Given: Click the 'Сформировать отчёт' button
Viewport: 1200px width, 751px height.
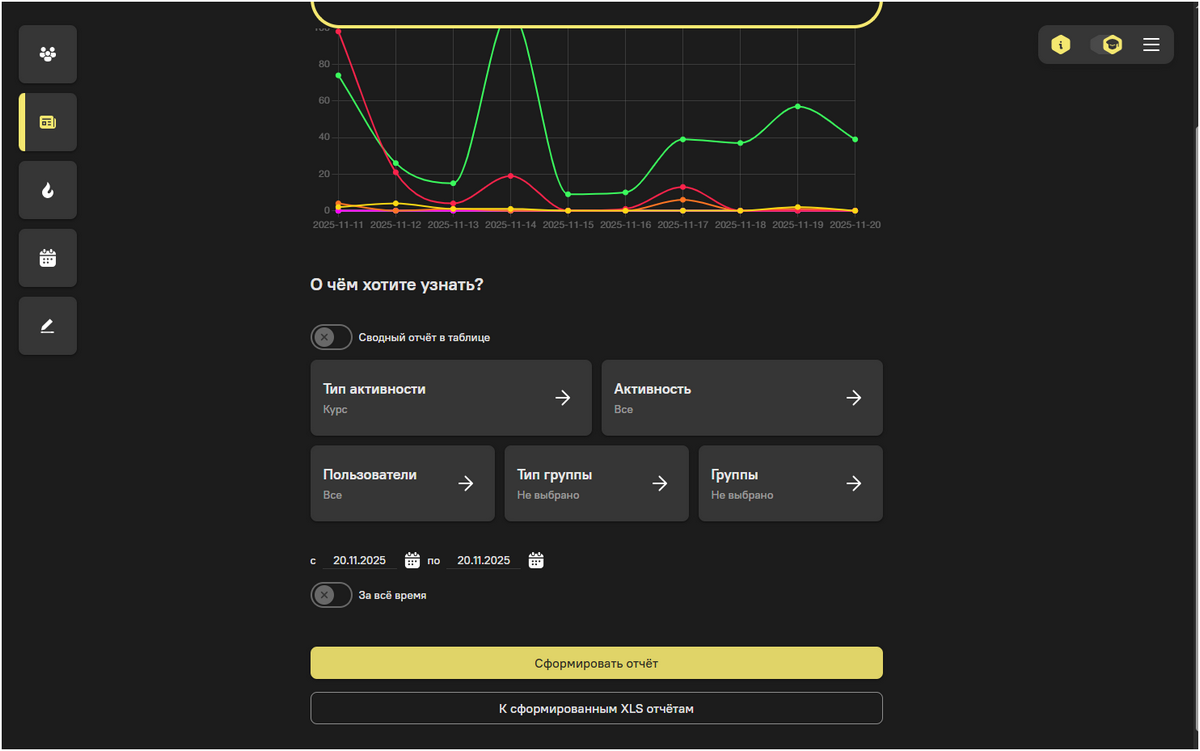Looking at the screenshot, I should coord(596,662).
